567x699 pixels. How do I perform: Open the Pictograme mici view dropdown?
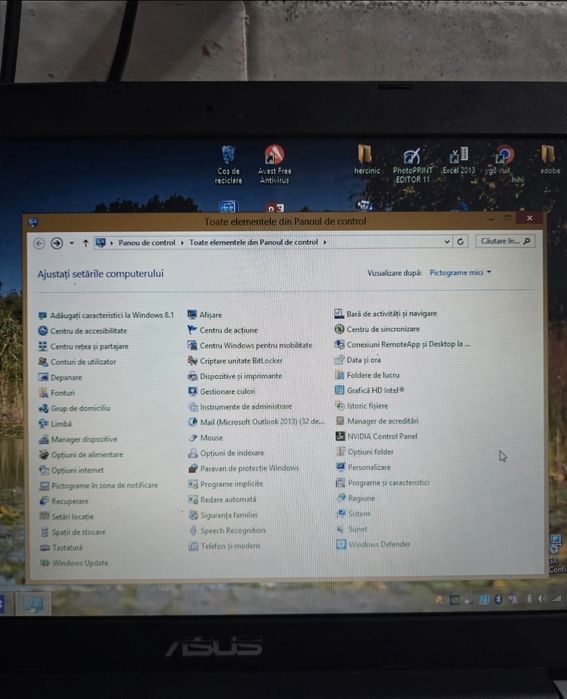point(460,272)
